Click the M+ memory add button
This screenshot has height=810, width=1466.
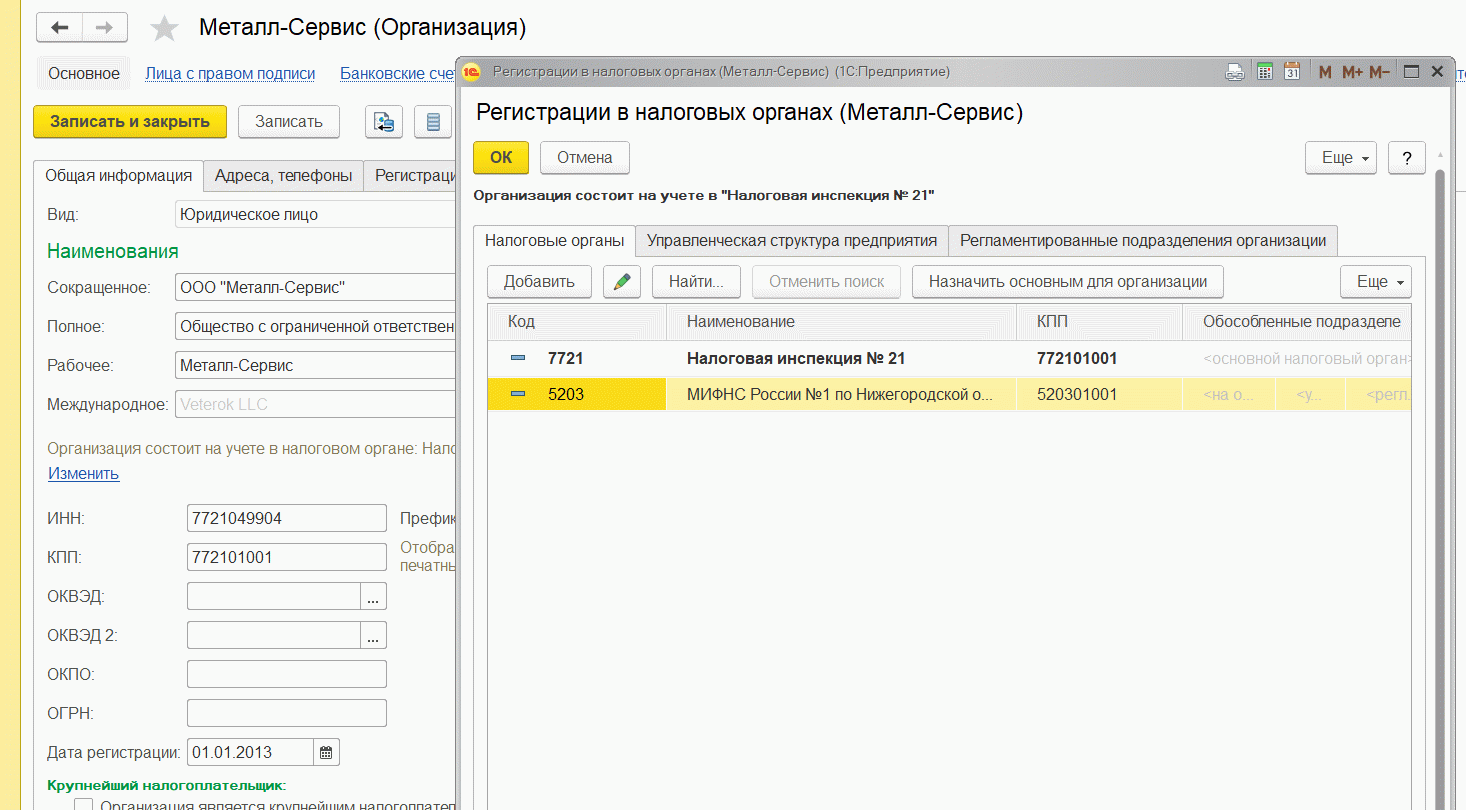[1352, 72]
